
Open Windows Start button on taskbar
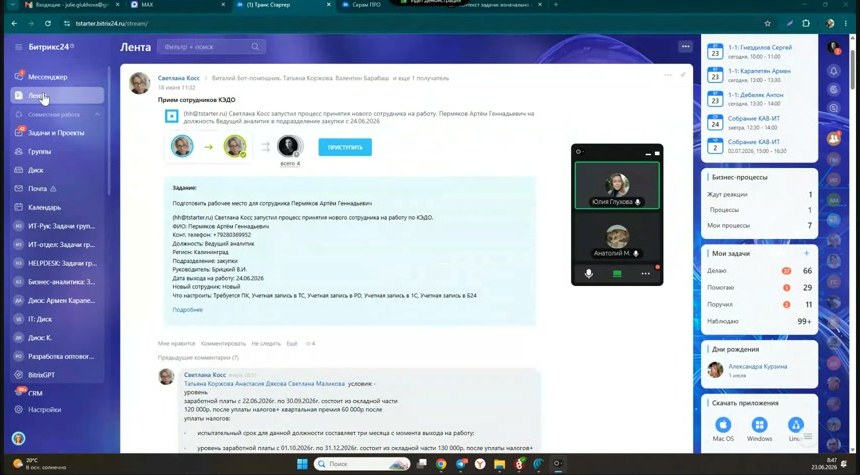[x=302, y=464]
